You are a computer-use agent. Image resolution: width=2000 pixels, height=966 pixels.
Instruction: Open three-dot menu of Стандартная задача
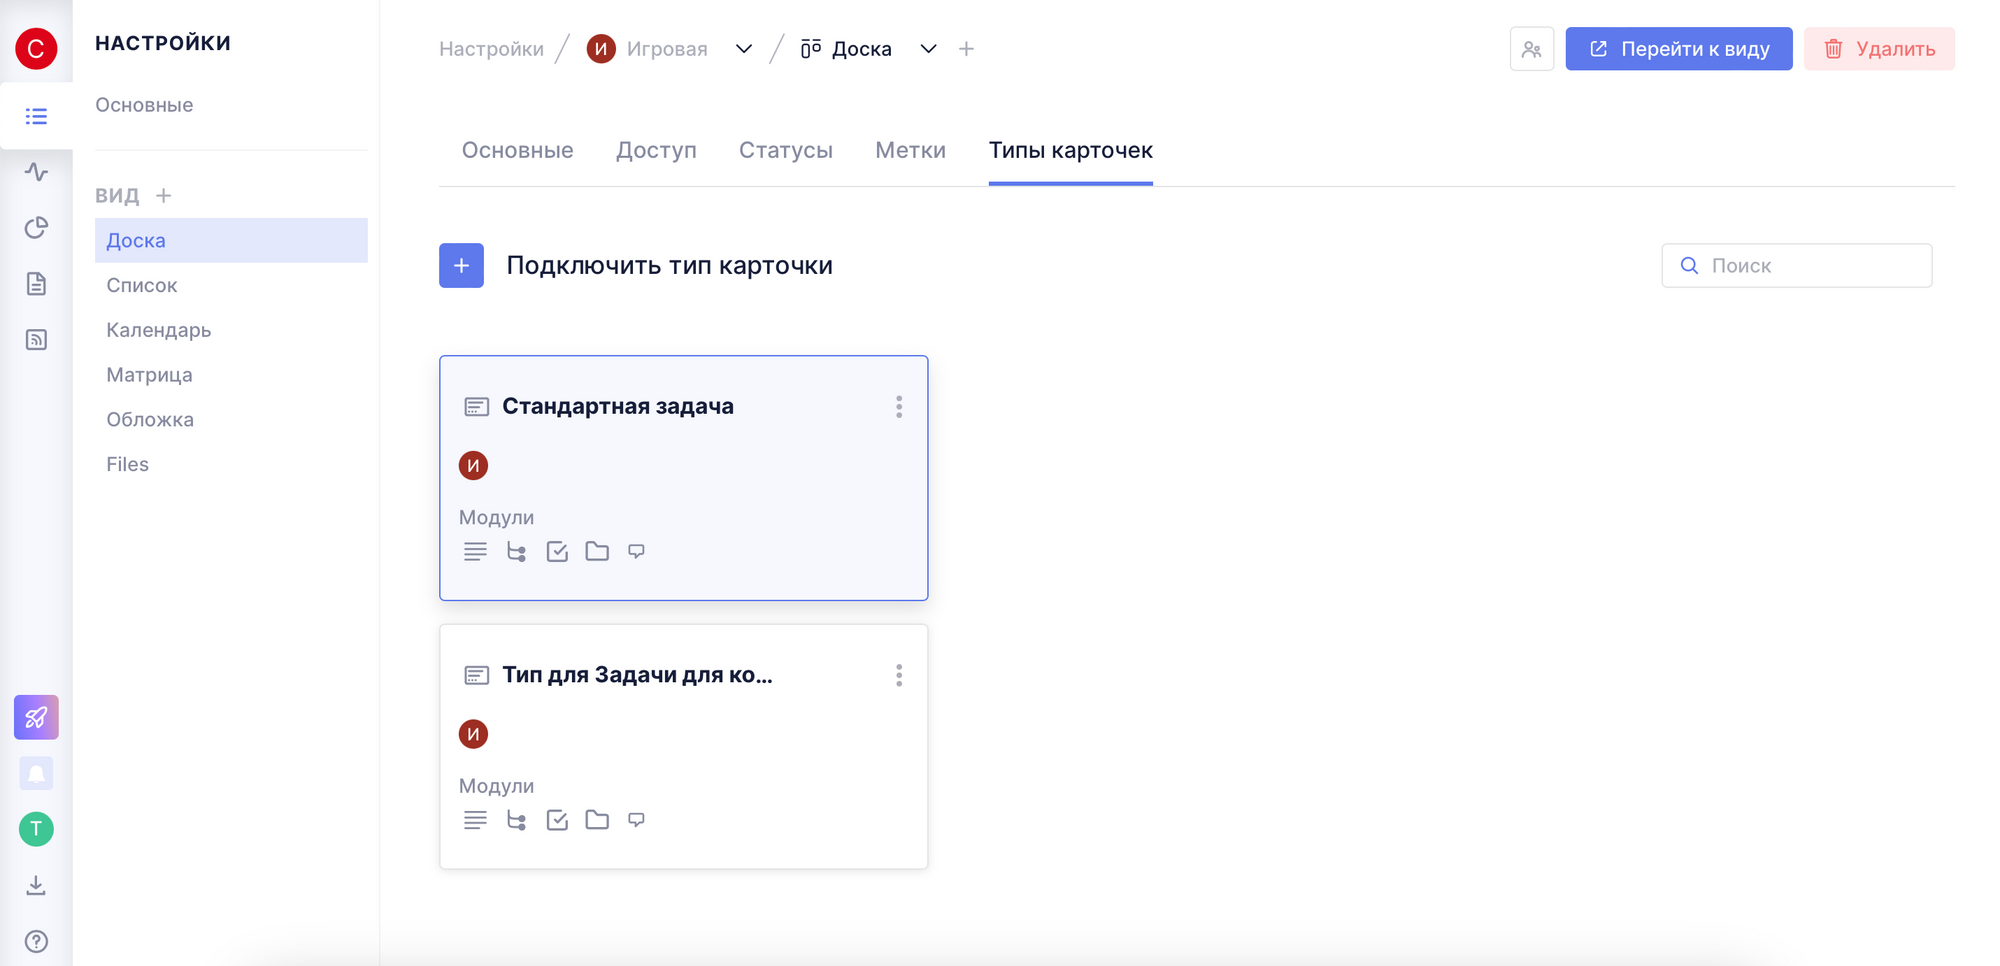899,407
